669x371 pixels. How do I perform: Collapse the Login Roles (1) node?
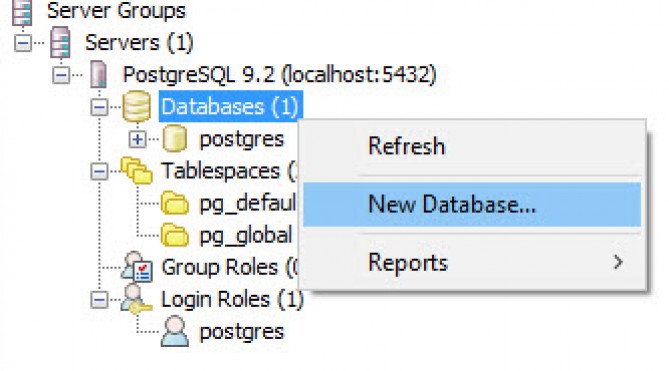(99, 300)
